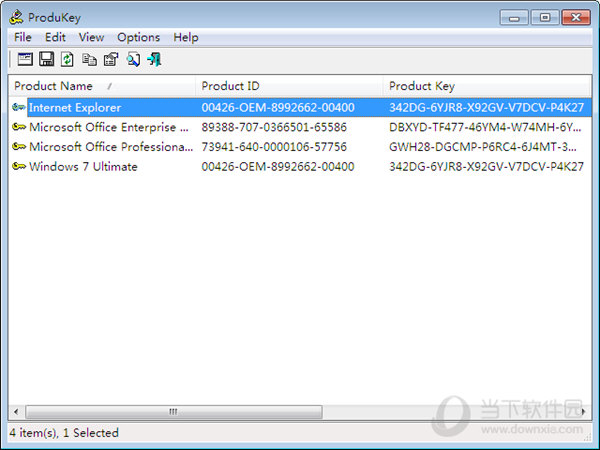The height and width of the screenshot is (450, 600).
Task: Click the key icon beside Windows 7 Ultimate
Action: coord(19,167)
